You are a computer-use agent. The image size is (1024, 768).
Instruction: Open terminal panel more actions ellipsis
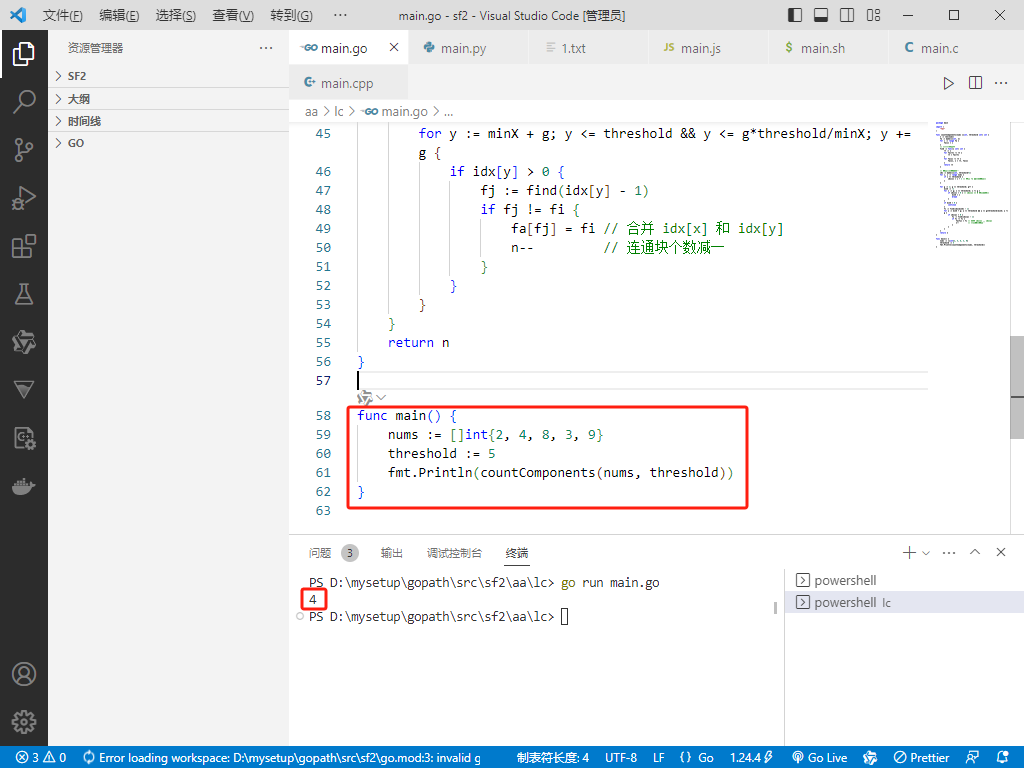coord(949,552)
